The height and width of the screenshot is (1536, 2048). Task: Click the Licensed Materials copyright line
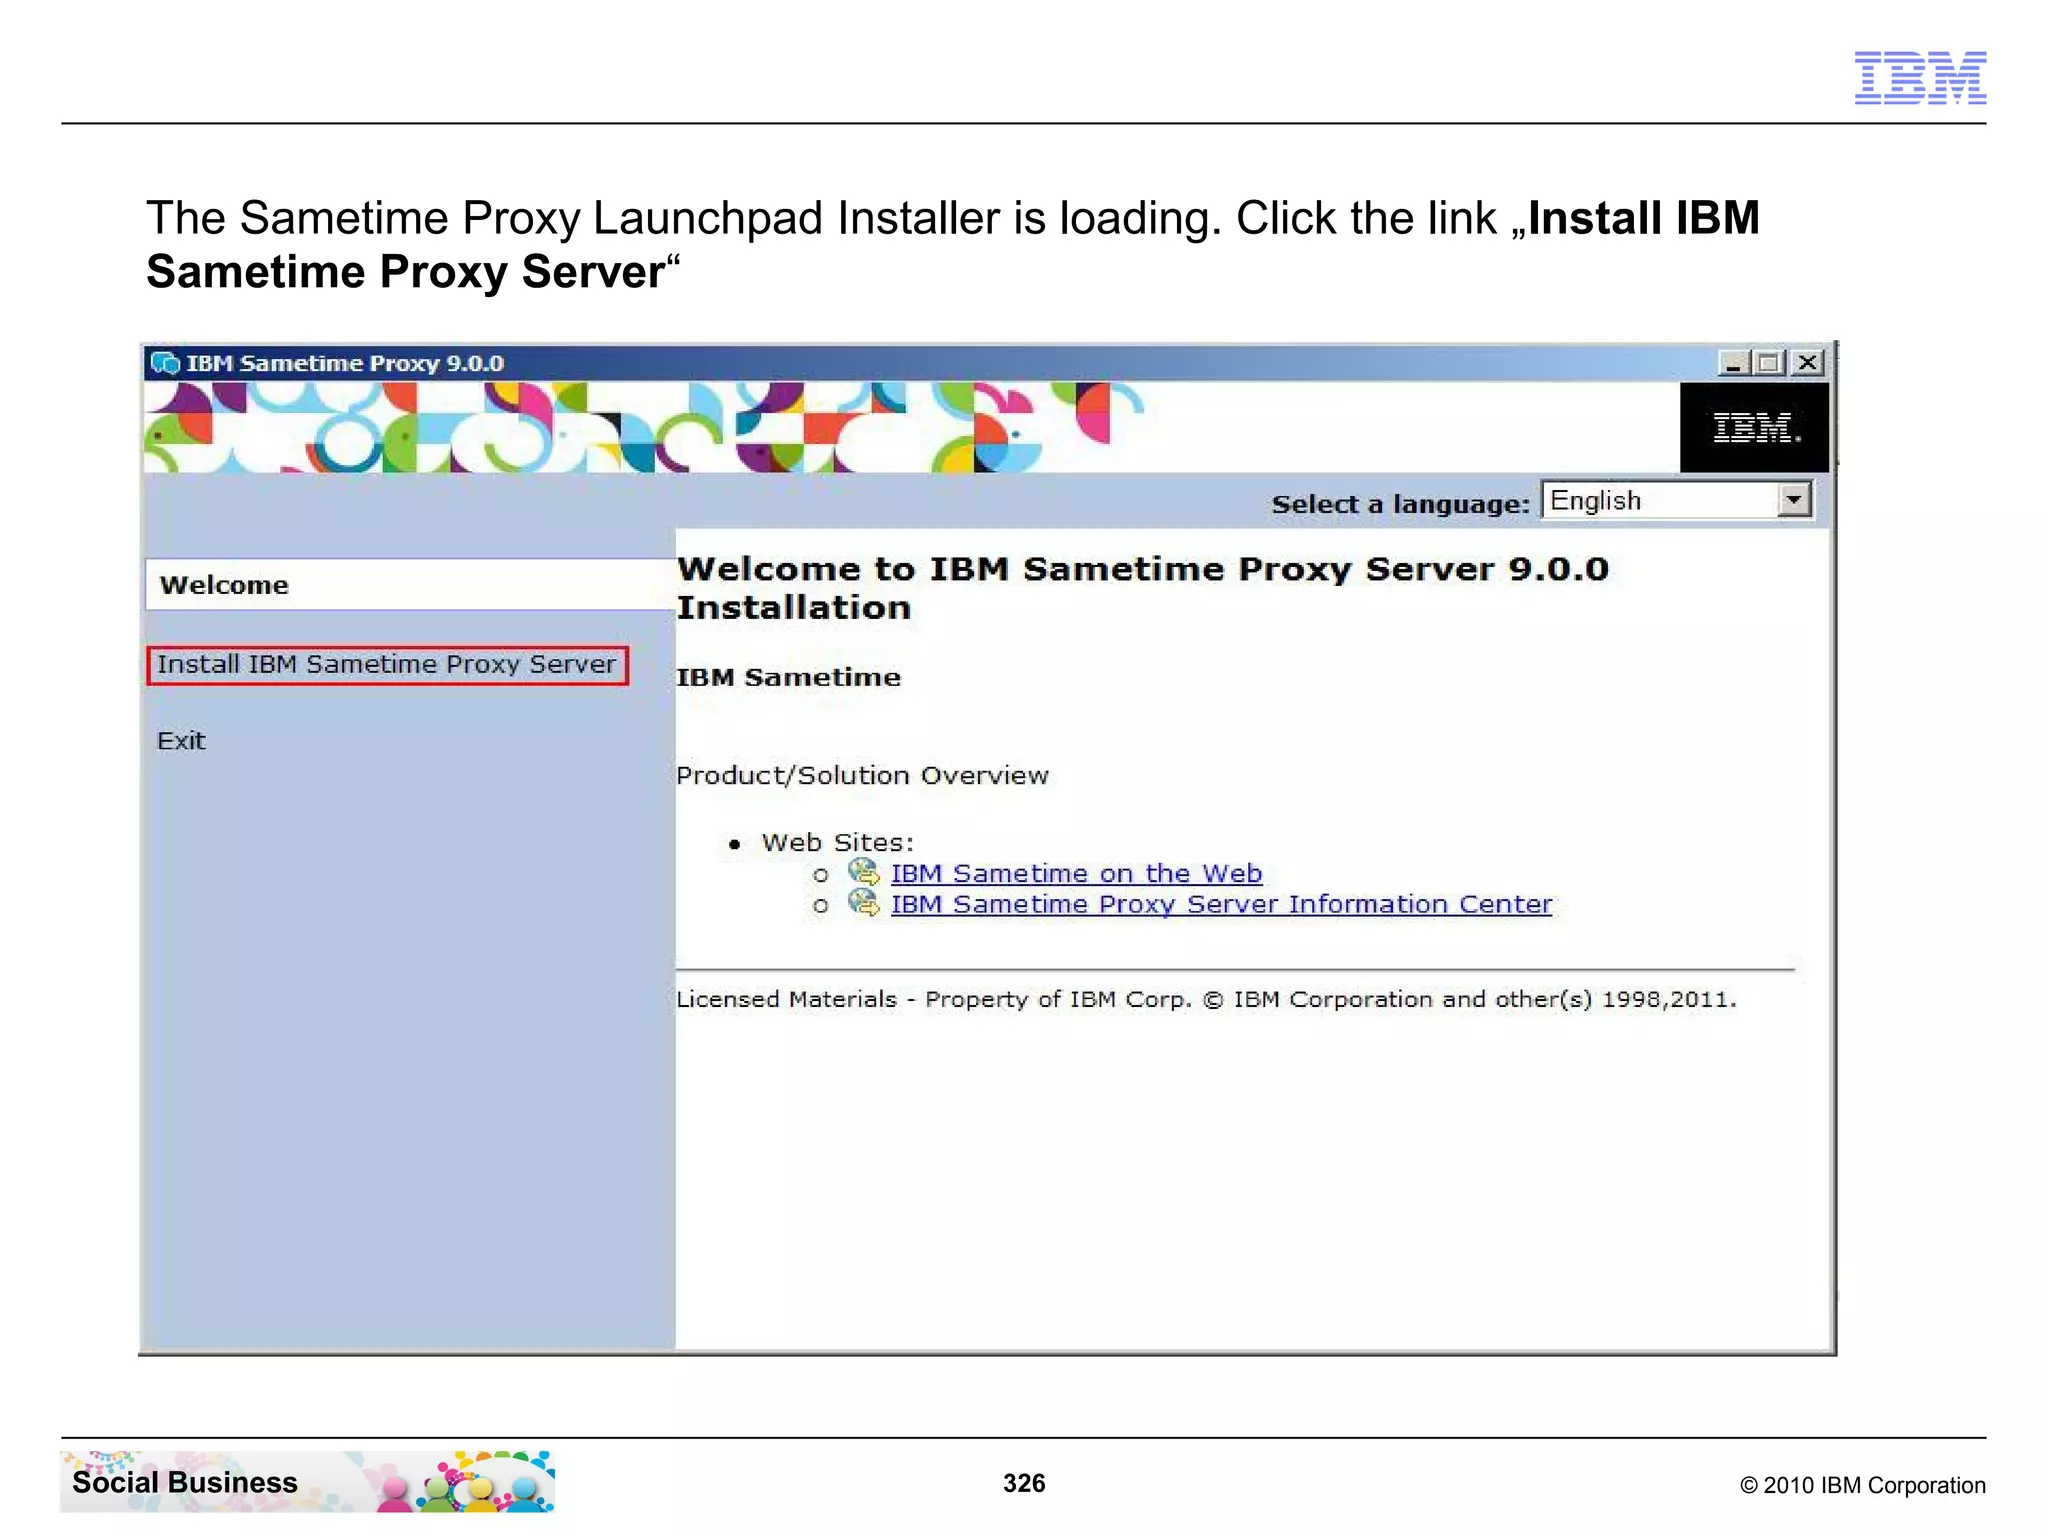click(x=1206, y=1000)
